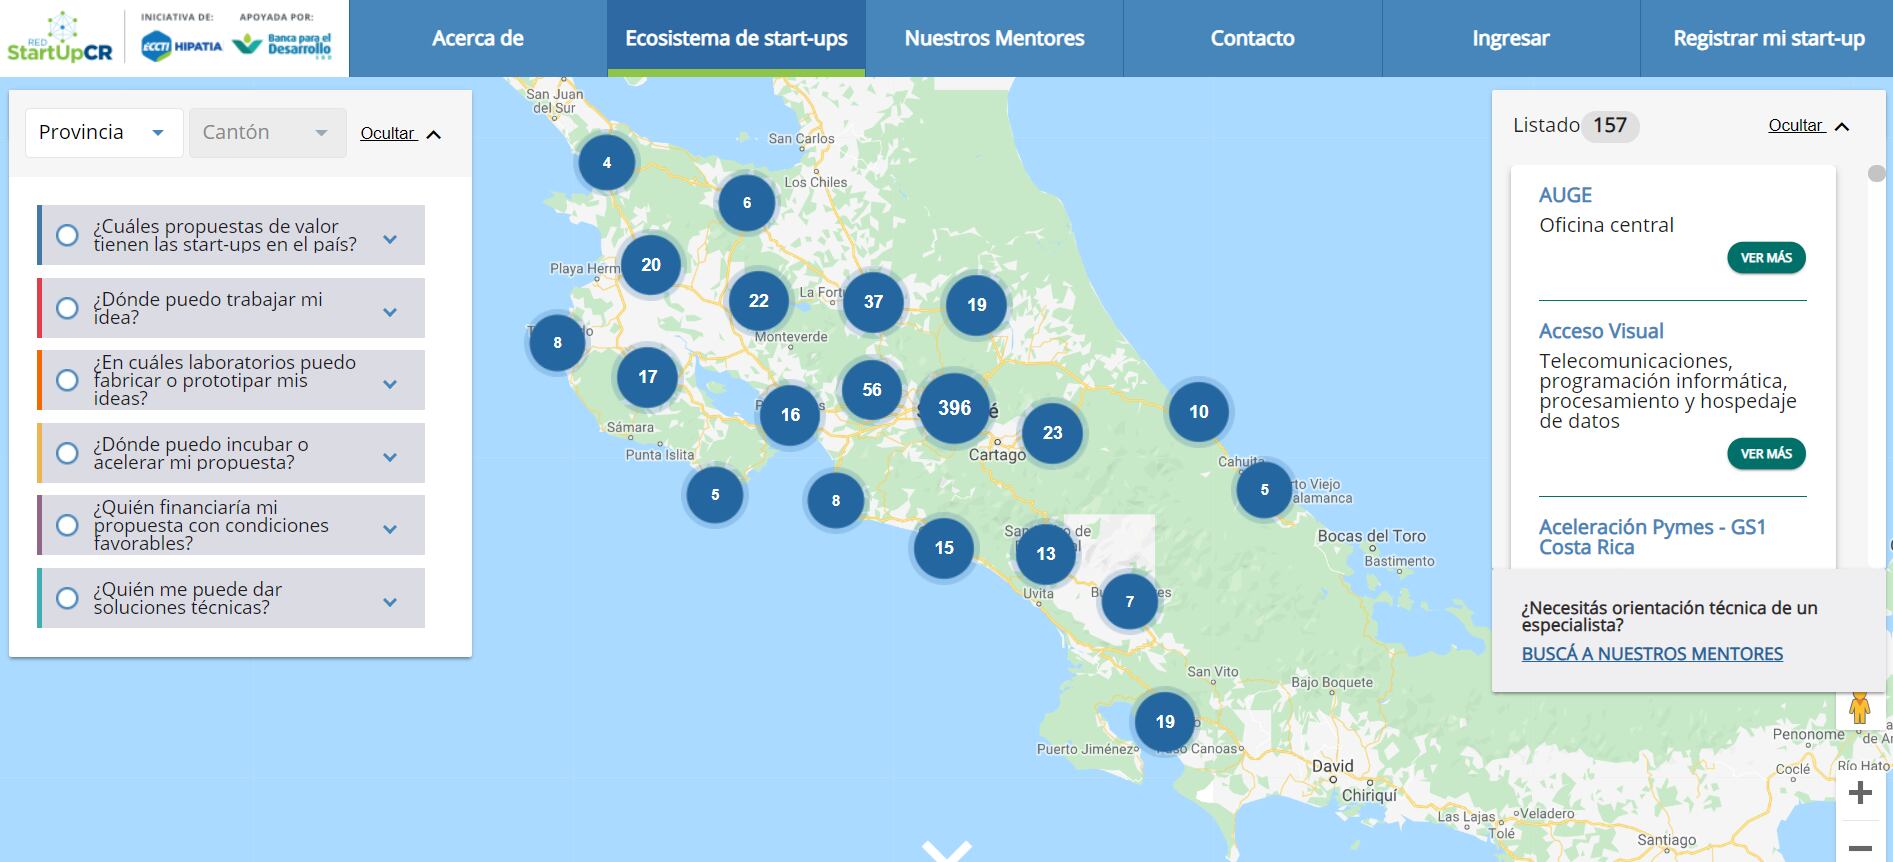Viewport: 1893px width, 862px height.
Task: Follow the 'Buscá a nuestros mentores' link
Action: pyautogui.click(x=1652, y=654)
